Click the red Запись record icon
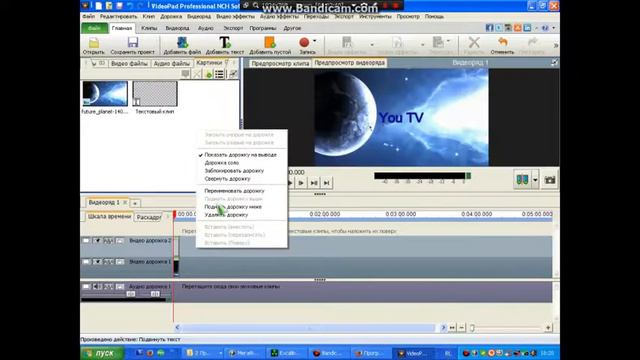The height and width of the screenshot is (360, 640). 304,42
